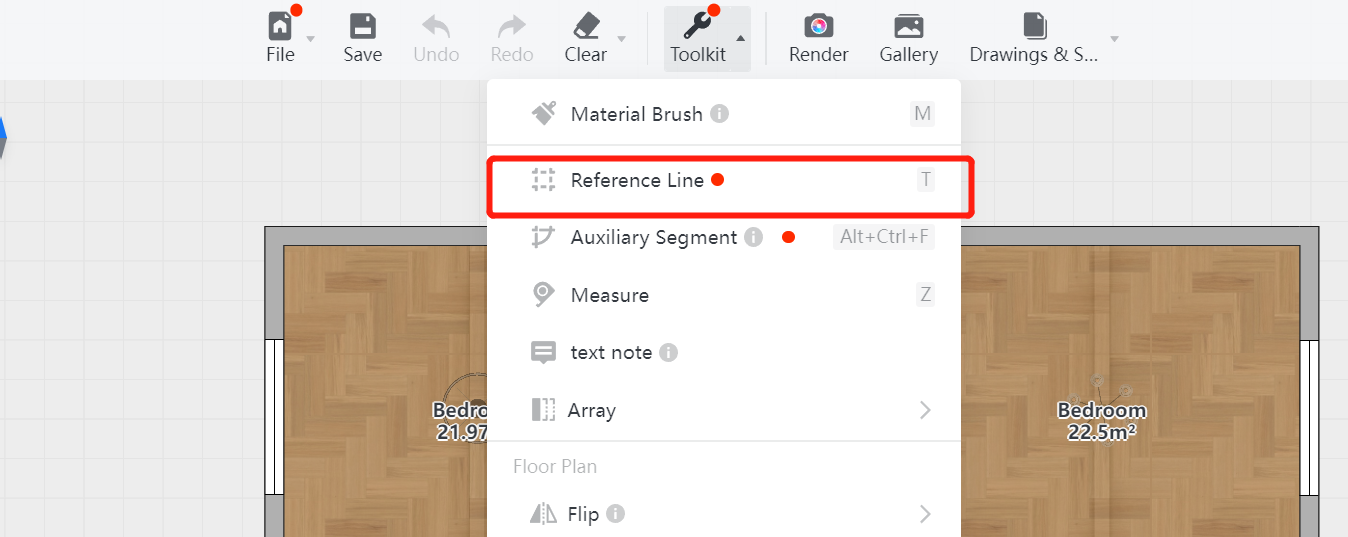Click the Save floppy disk icon
Viewport: 1348px width, 537px height.
362,26
